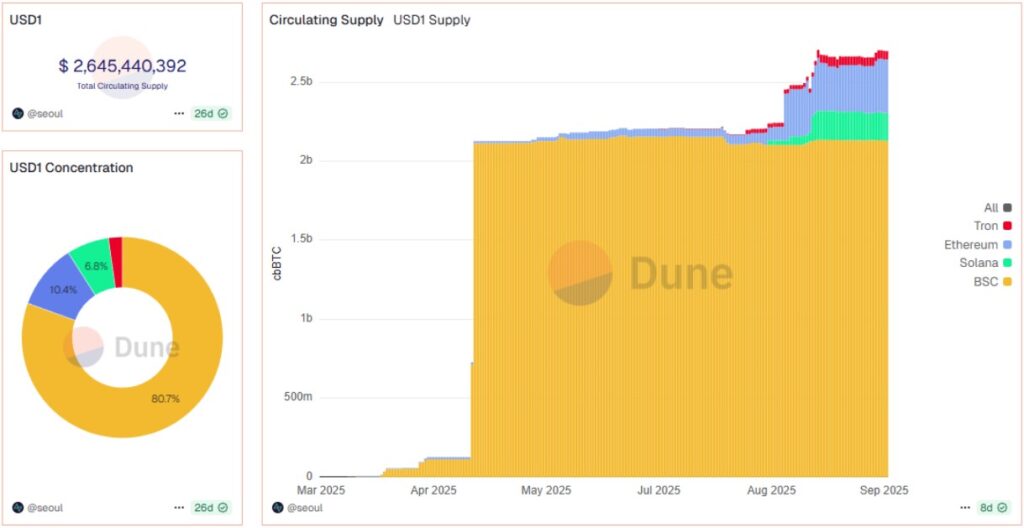Click @seoul avatar under Circulating Supply chart
1024x528 pixels.
278,508
